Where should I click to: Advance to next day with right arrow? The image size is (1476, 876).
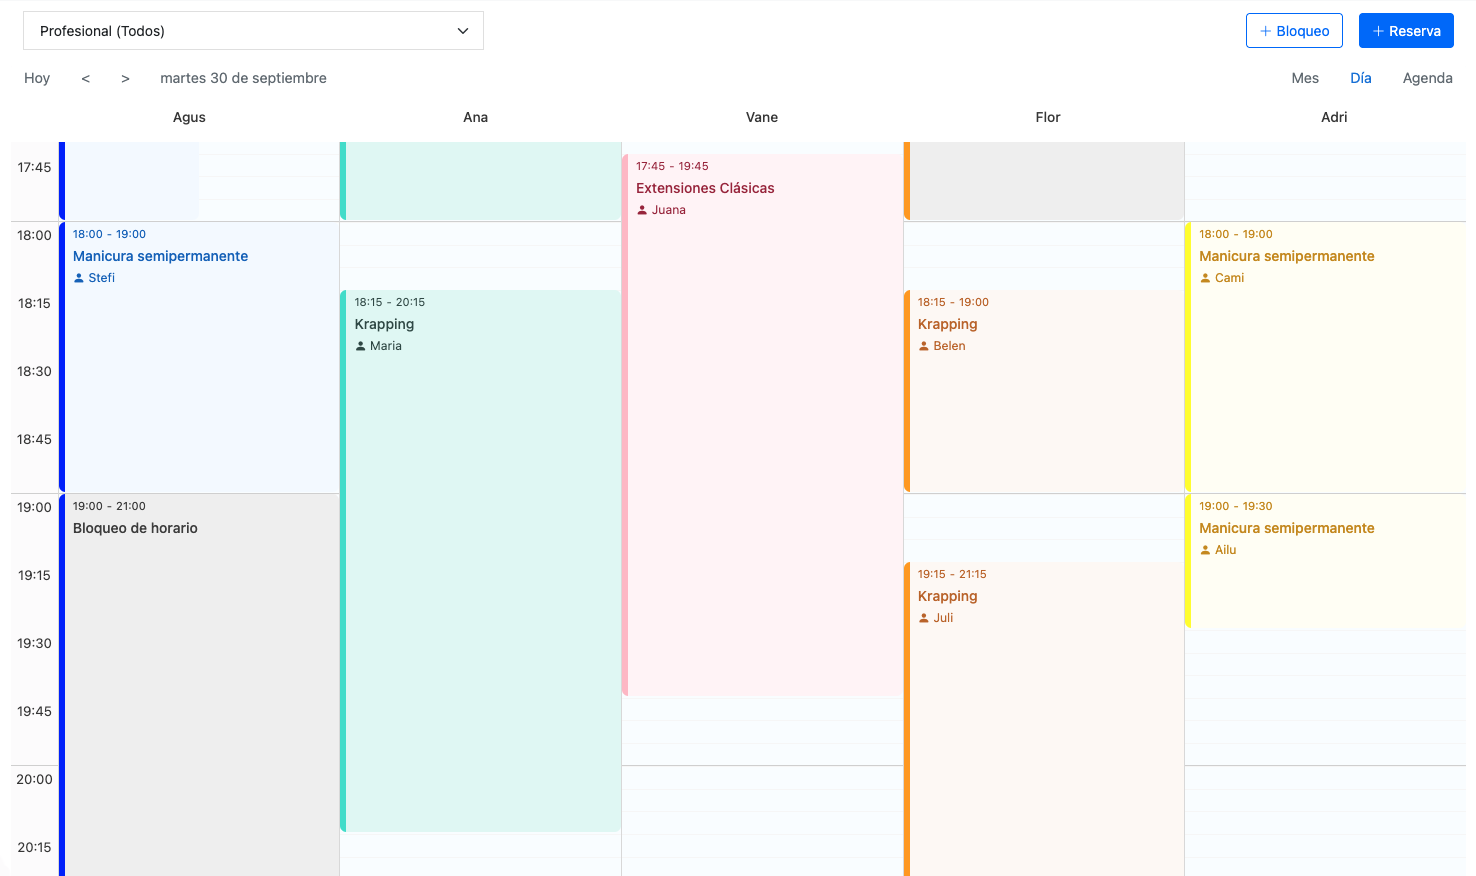125,78
